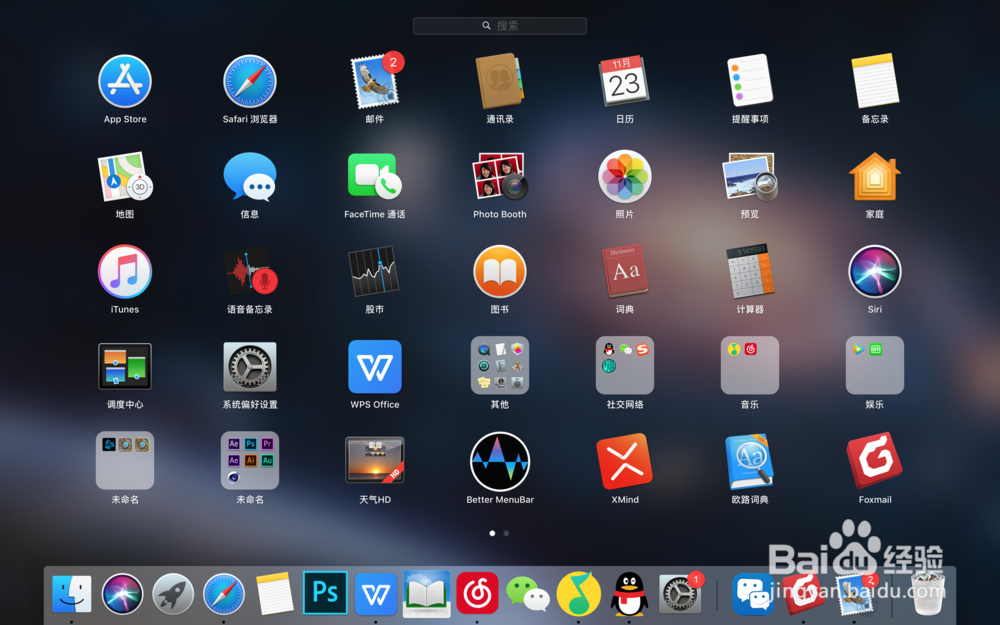Open Safari from the Dock
1000x625 pixels.
point(224,594)
